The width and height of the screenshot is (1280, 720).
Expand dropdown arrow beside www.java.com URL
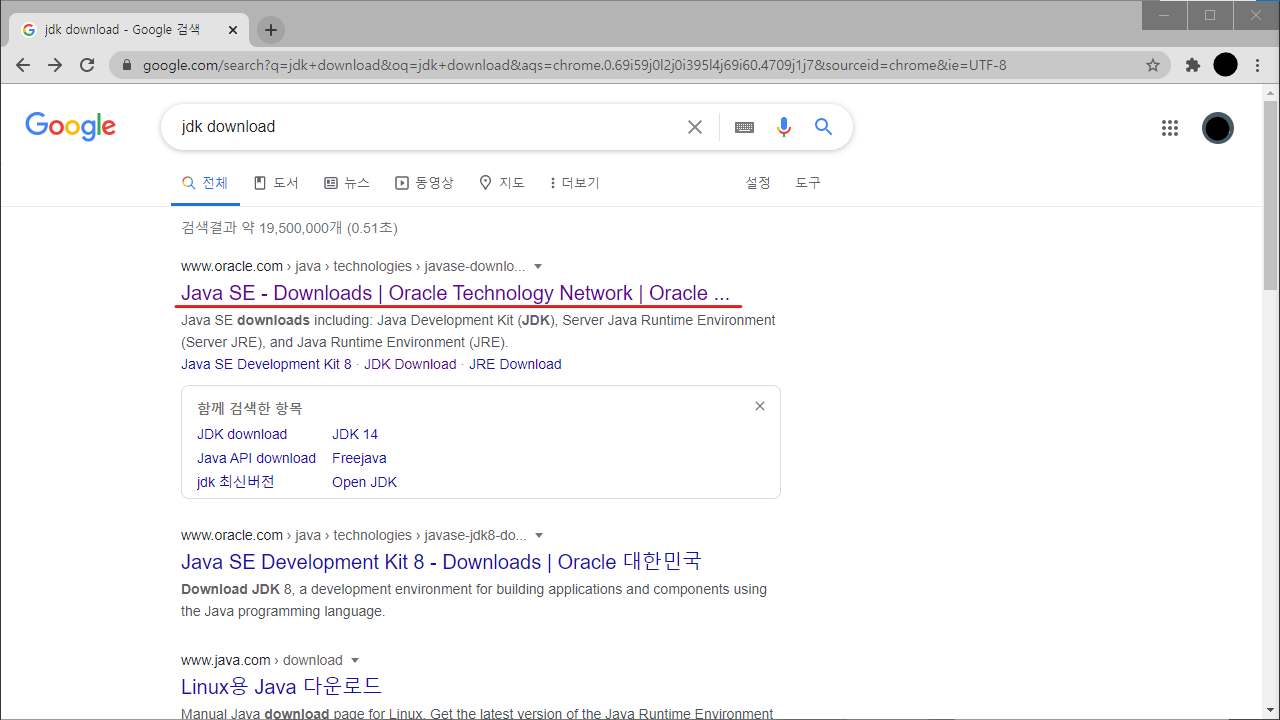355,661
